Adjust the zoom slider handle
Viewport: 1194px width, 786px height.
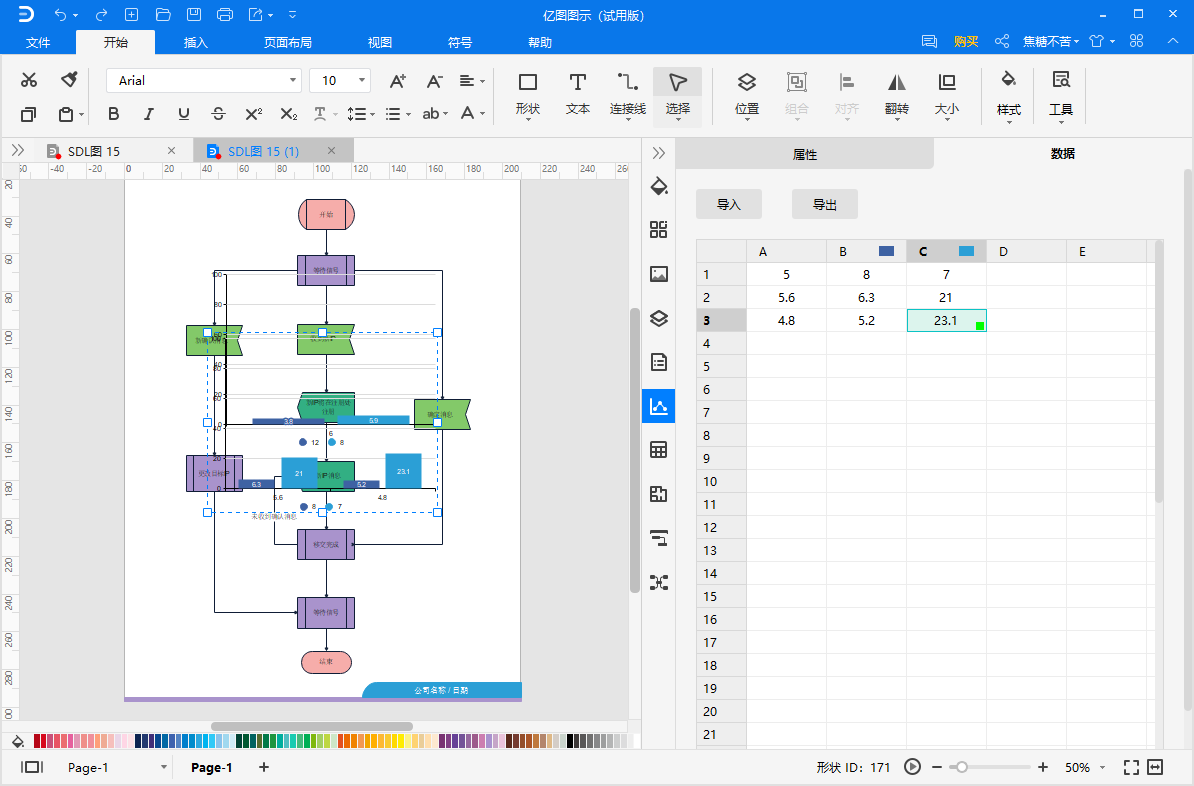point(962,767)
